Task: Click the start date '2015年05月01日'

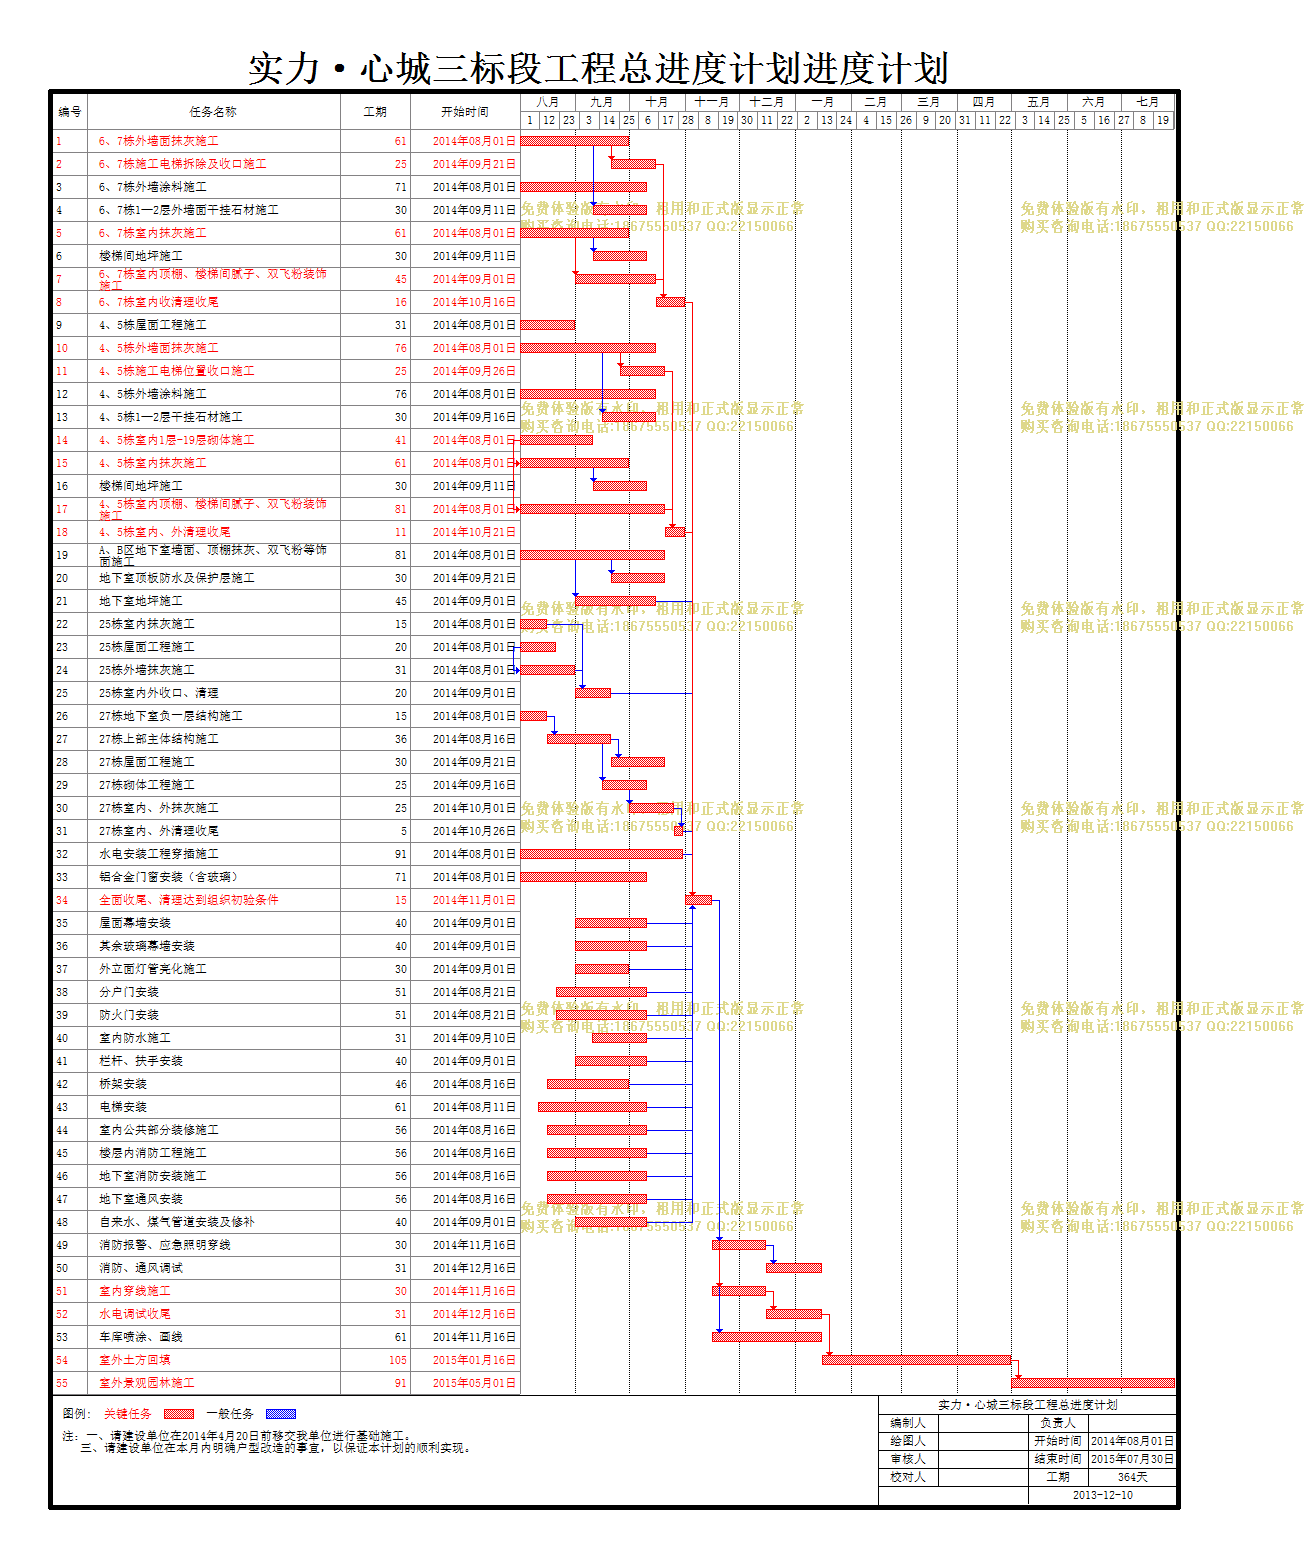Action: click(x=475, y=1383)
